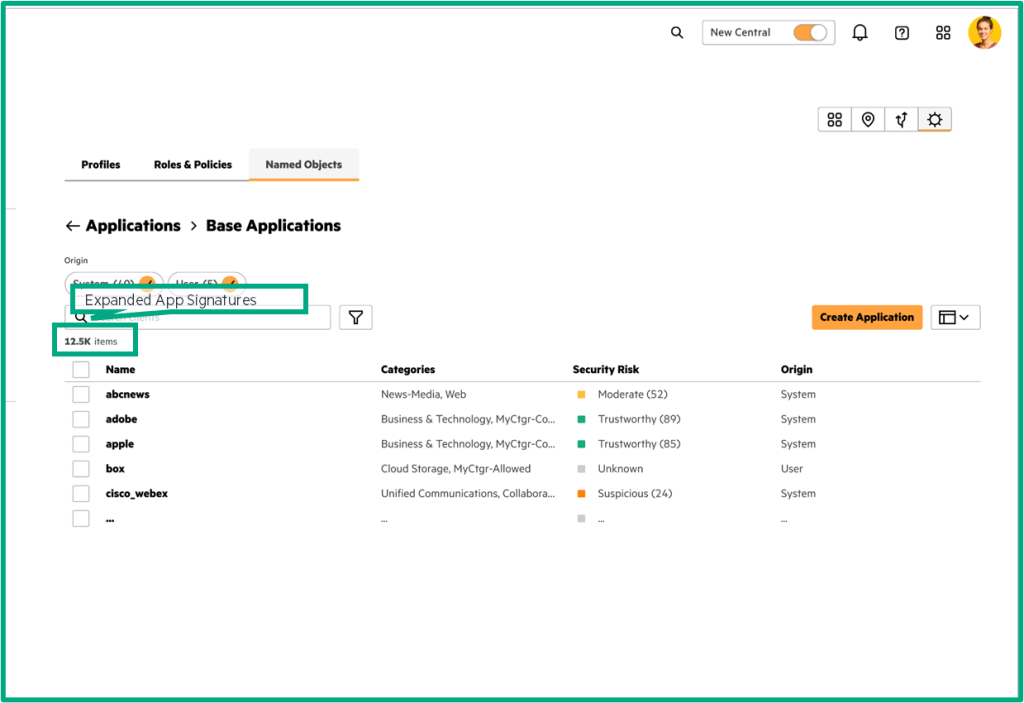Viewport: 1024px width, 703px height.
Task: Open the user profile avatar
Action: (x=984, y=33)
